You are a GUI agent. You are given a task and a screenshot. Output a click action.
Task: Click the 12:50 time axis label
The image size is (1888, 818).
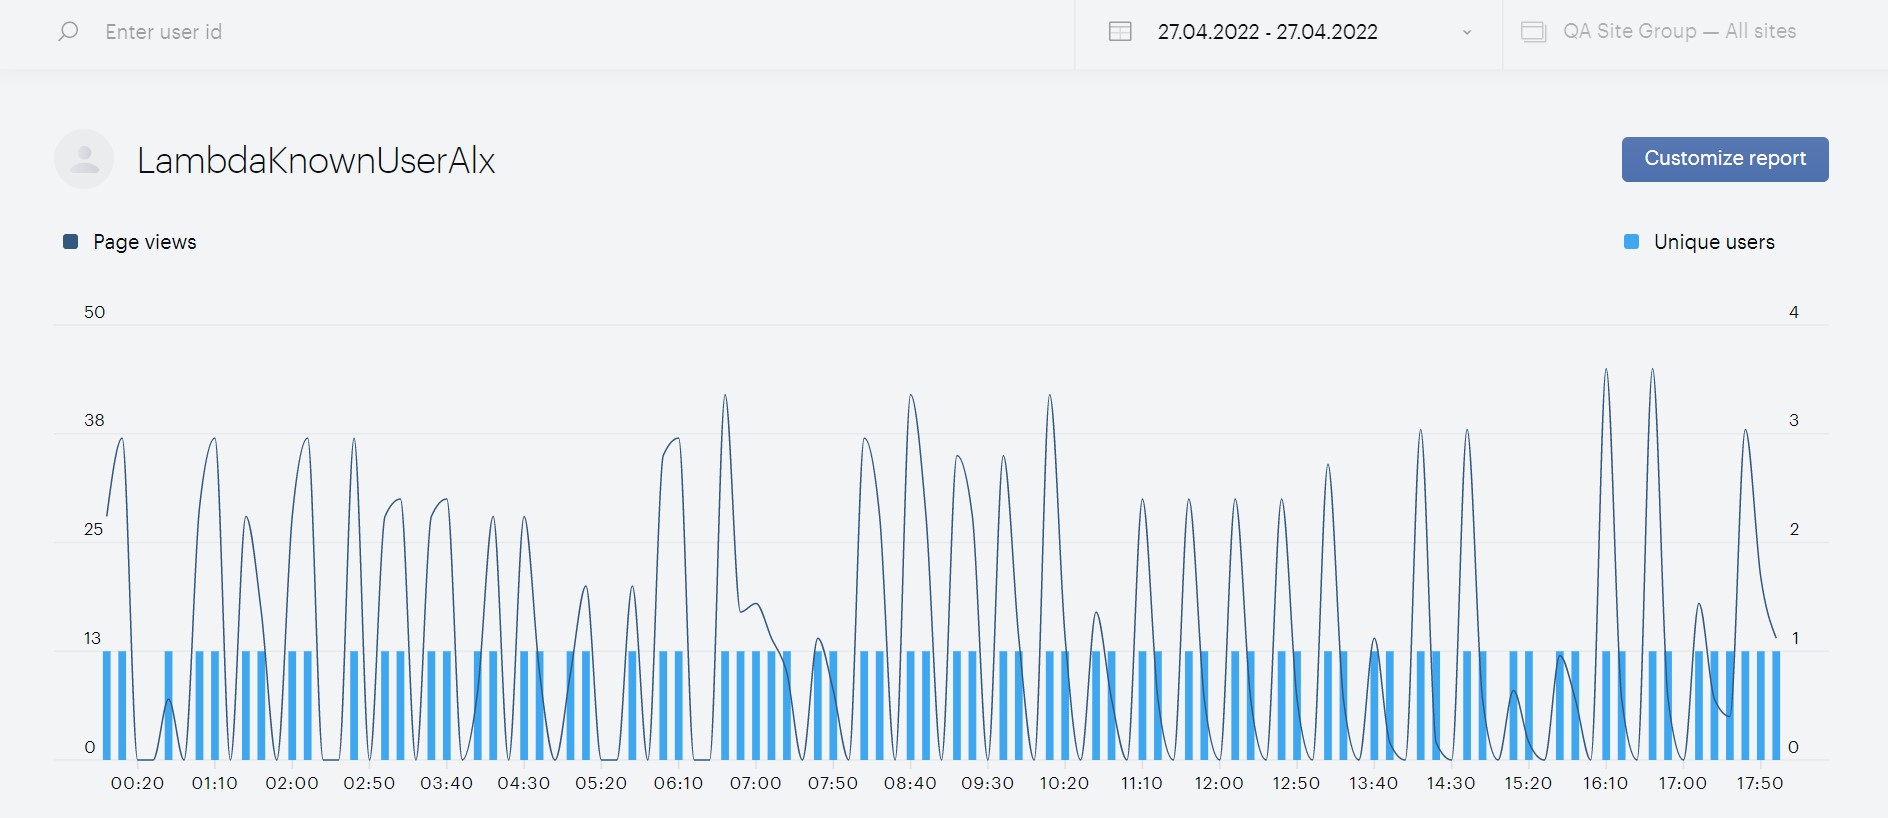[1296, 783]
